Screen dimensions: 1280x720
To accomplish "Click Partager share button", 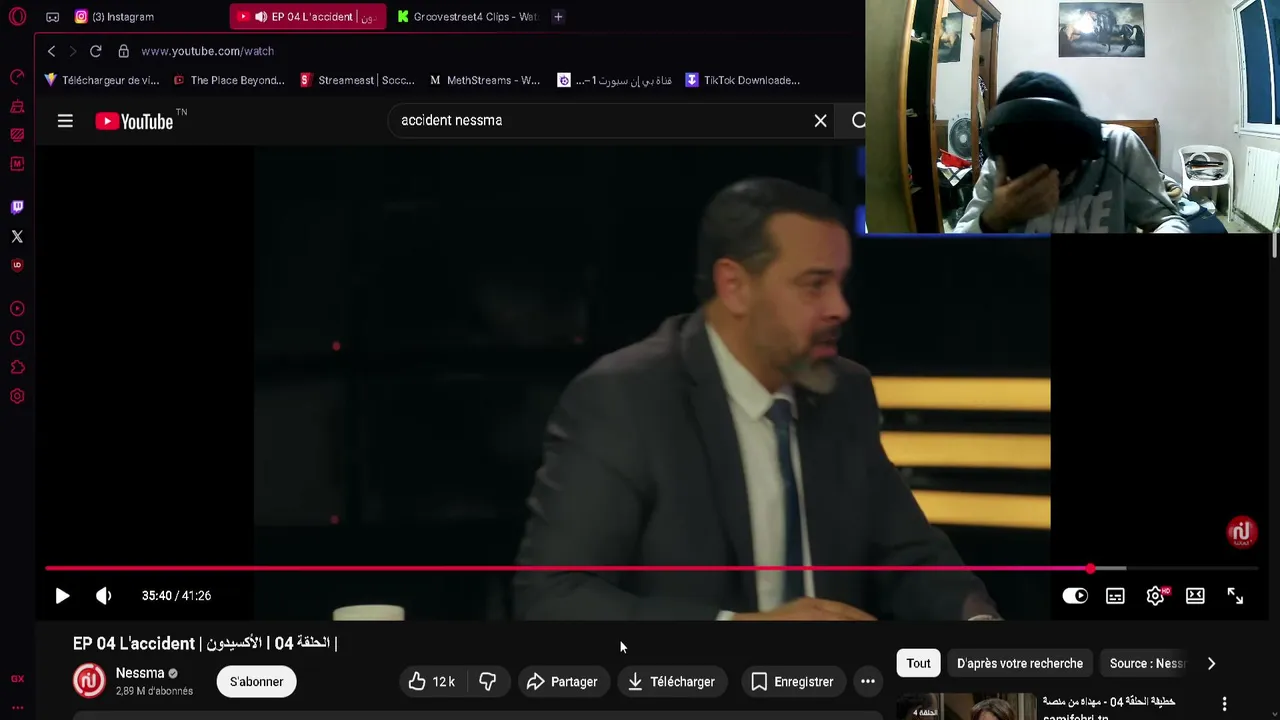I will click(x=562, y=682).
